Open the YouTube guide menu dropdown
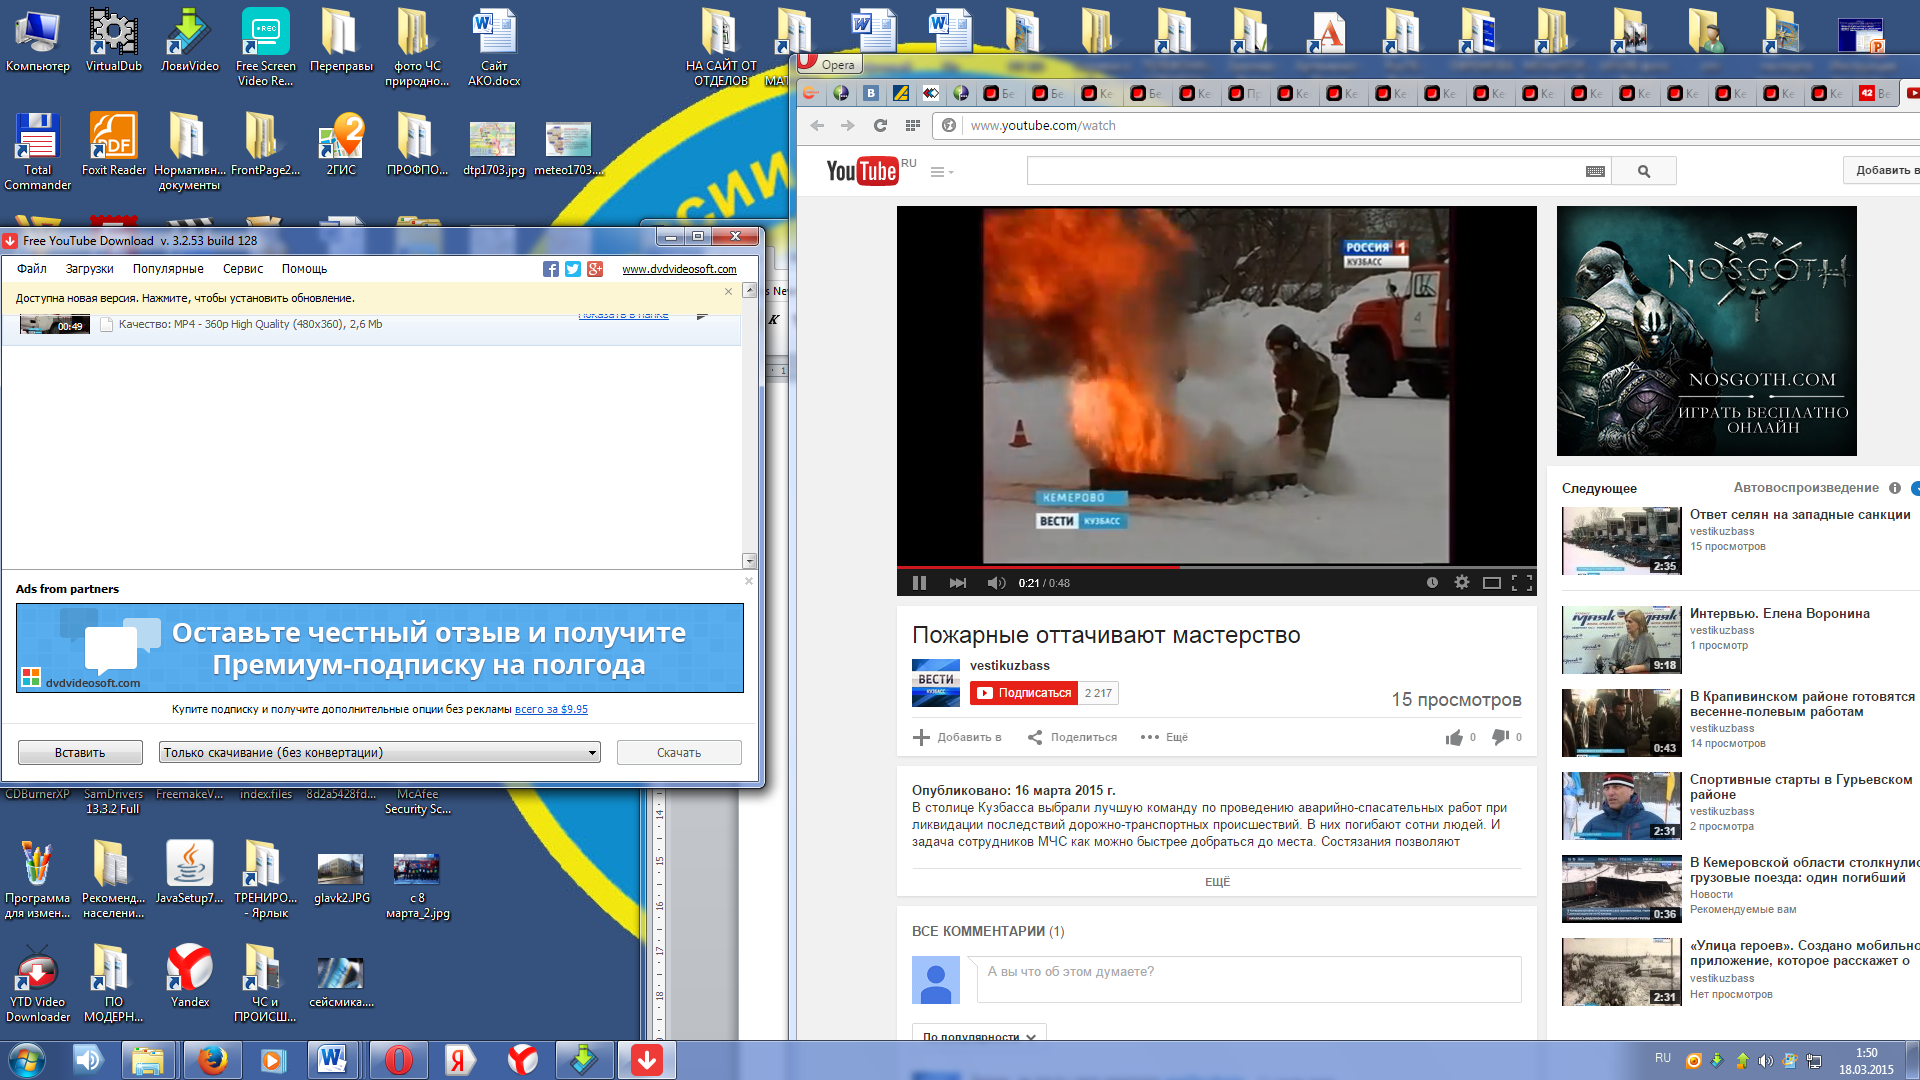The height and width of the screenshot is (1080, 1920). point(942,172)
